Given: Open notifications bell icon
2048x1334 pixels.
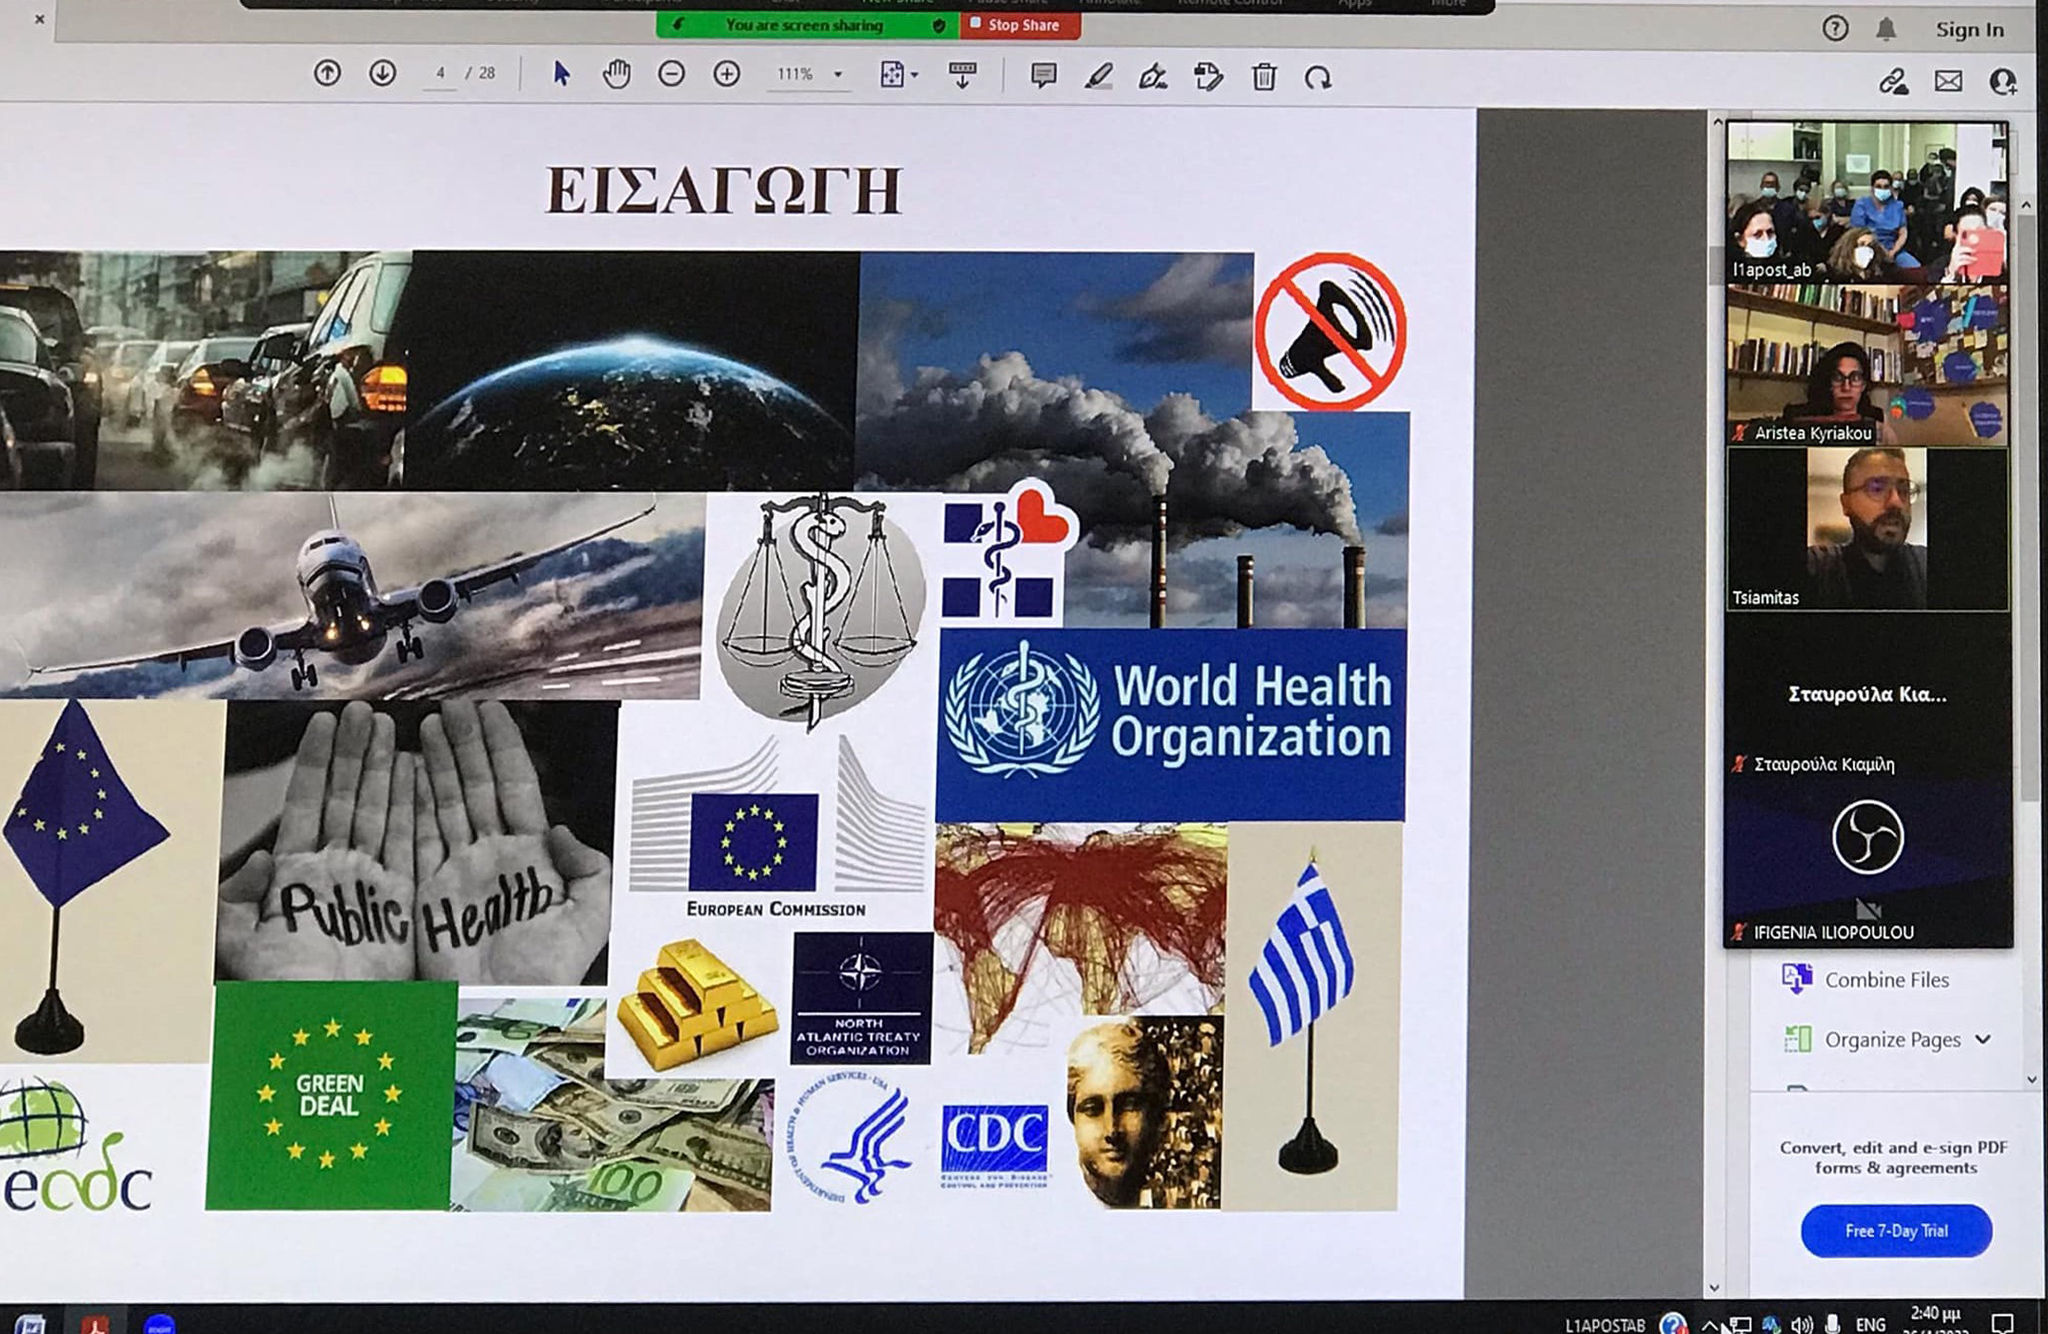Looking at the screenshot, I should (1886, 29).
